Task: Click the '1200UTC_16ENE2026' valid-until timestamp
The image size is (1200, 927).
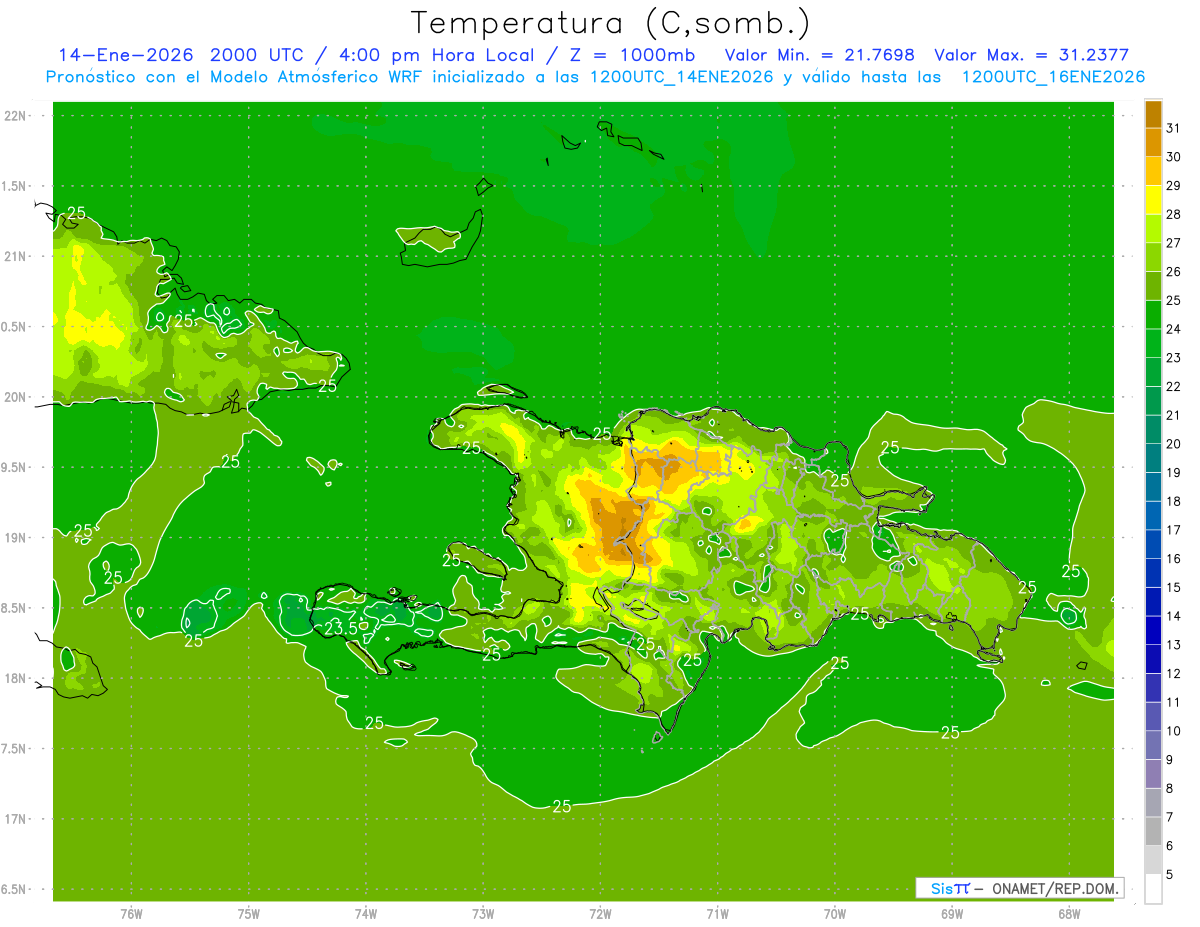Action: pos(1053,77)
